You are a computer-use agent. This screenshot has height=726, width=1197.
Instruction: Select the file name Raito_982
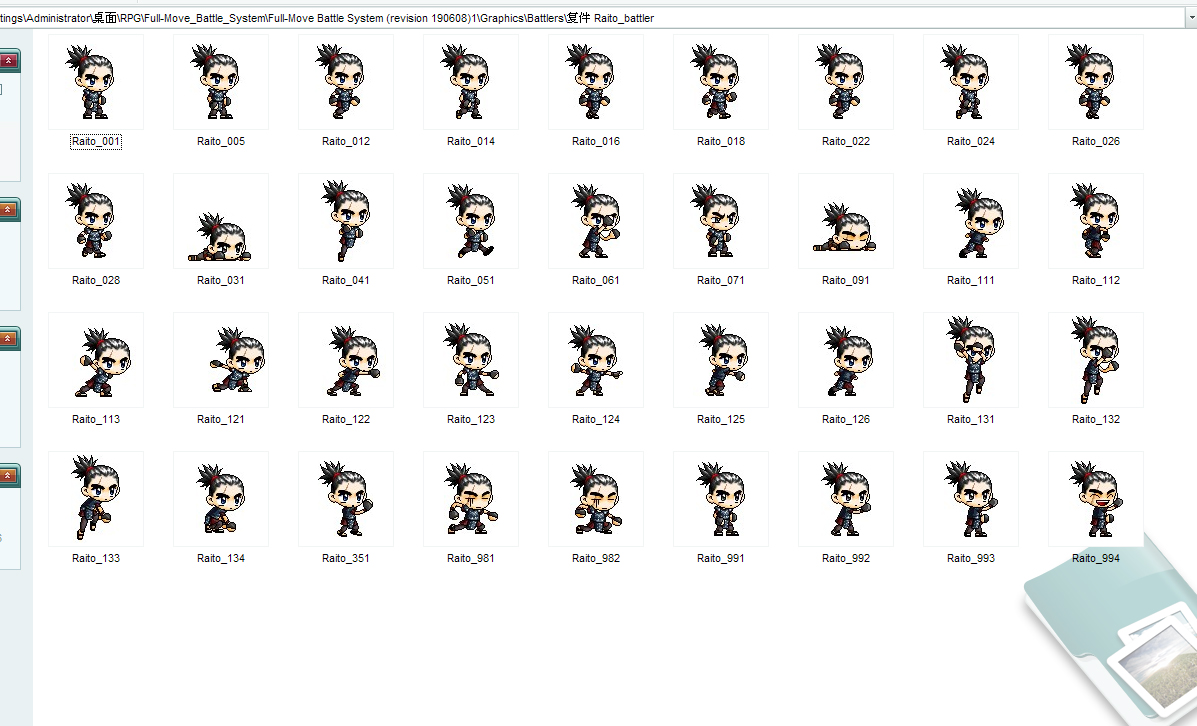596,558
